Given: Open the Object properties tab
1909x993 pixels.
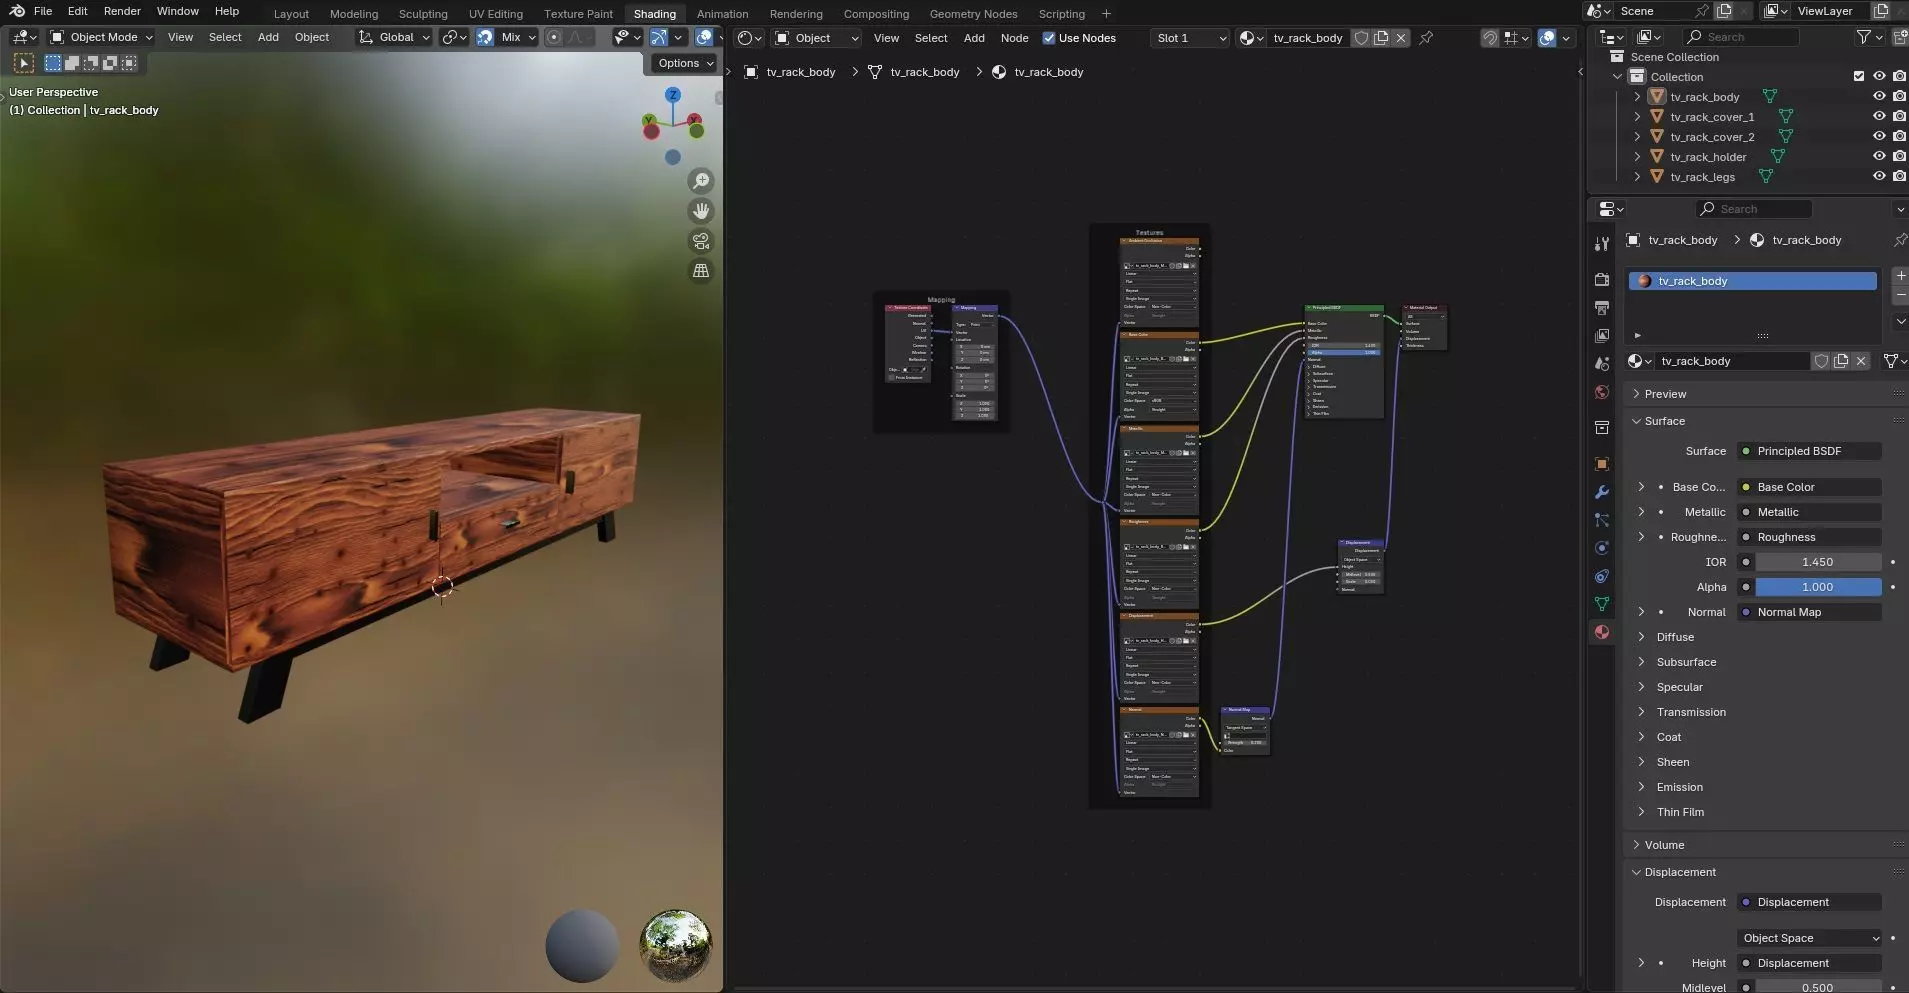Looking at the screenshot, I should [1602, 464].
